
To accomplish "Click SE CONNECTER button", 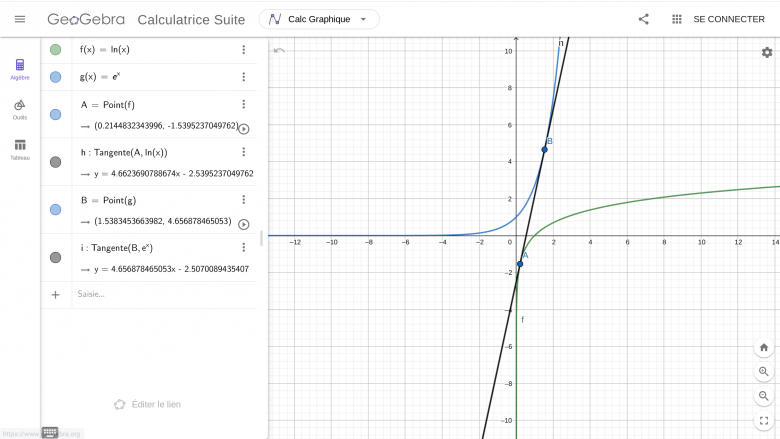I will coord(728,19).
